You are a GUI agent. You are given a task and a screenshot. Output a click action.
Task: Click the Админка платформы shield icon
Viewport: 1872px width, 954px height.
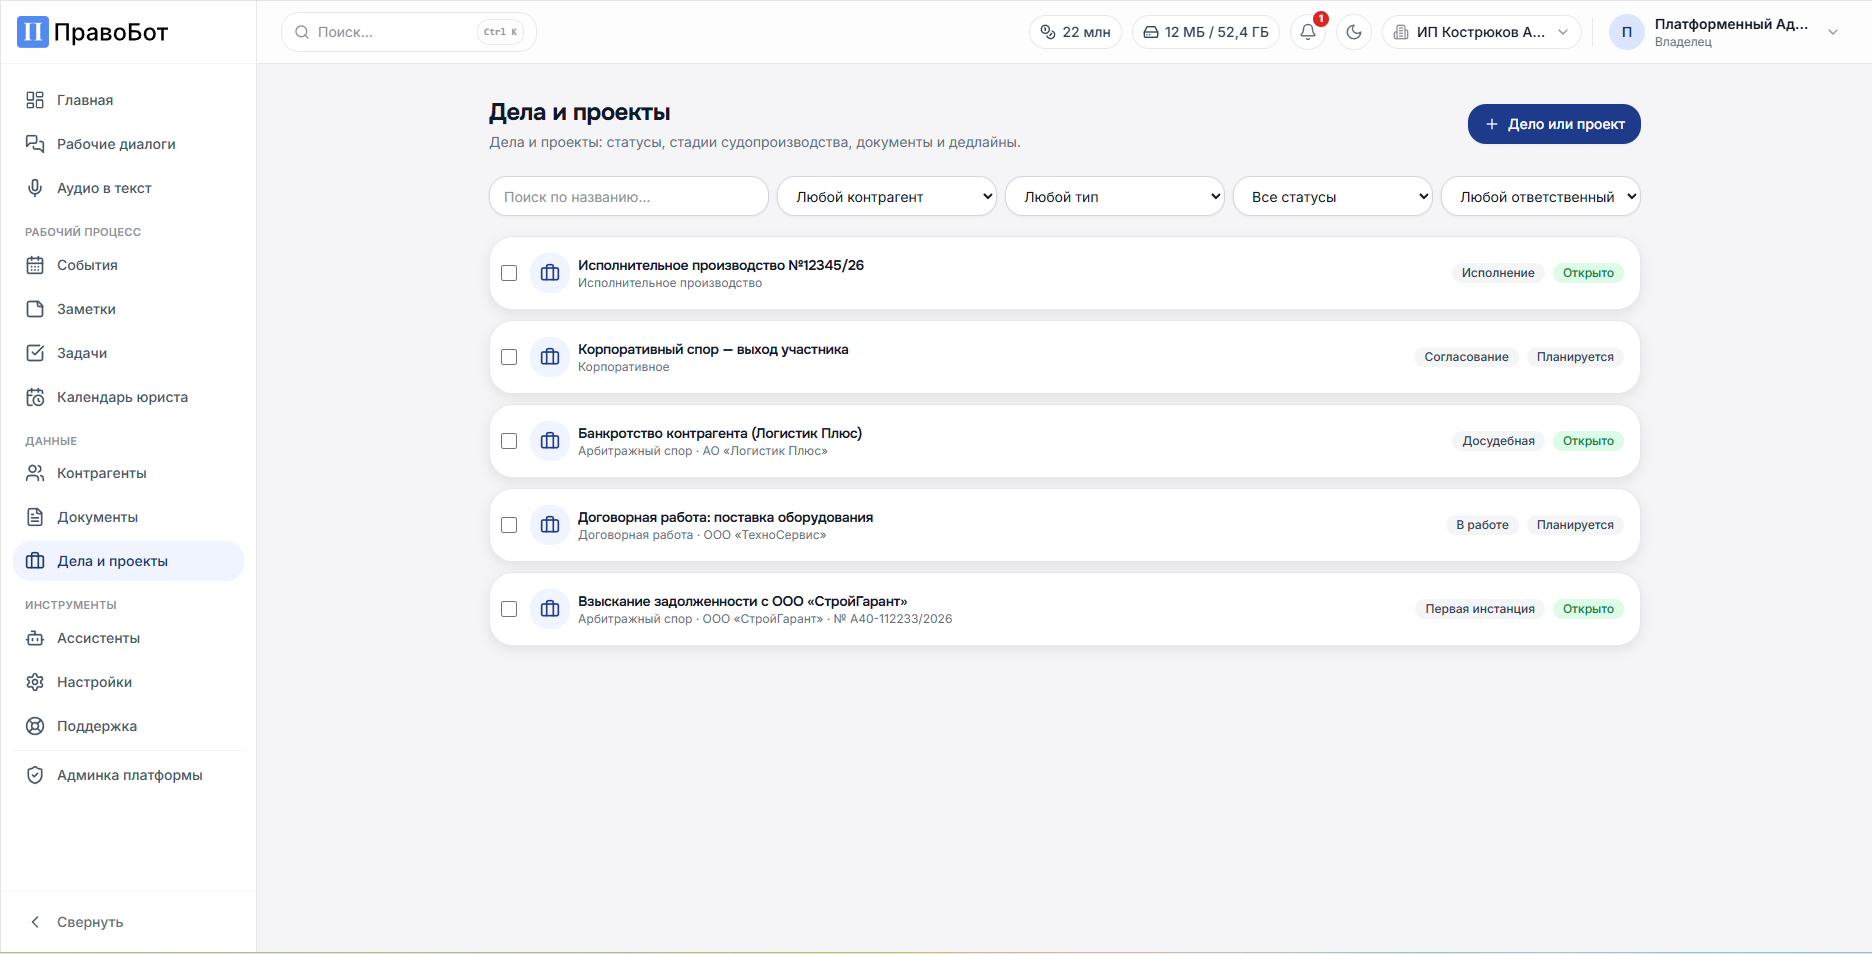click(x=35, y=775)
